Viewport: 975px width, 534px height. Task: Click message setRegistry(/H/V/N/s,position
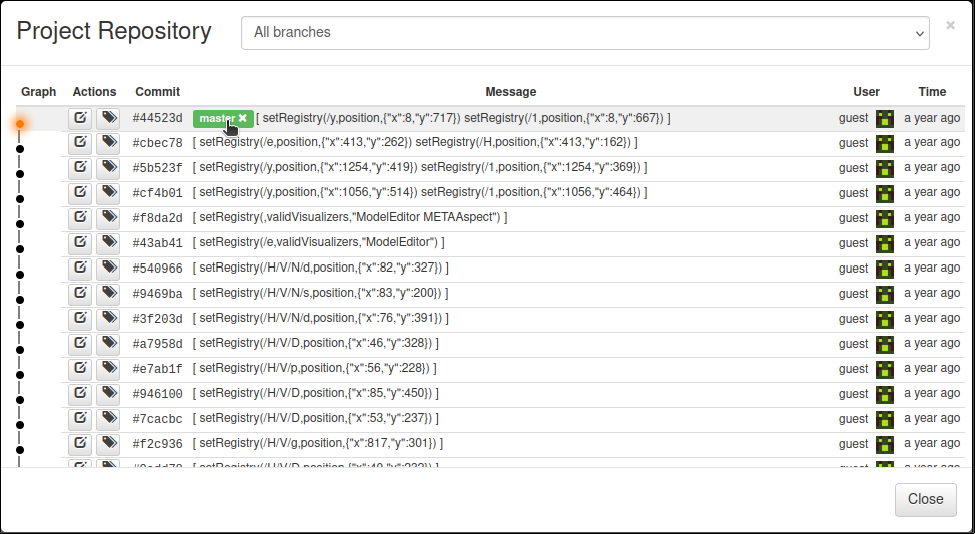pyautogui.click(x=321, y=292)
